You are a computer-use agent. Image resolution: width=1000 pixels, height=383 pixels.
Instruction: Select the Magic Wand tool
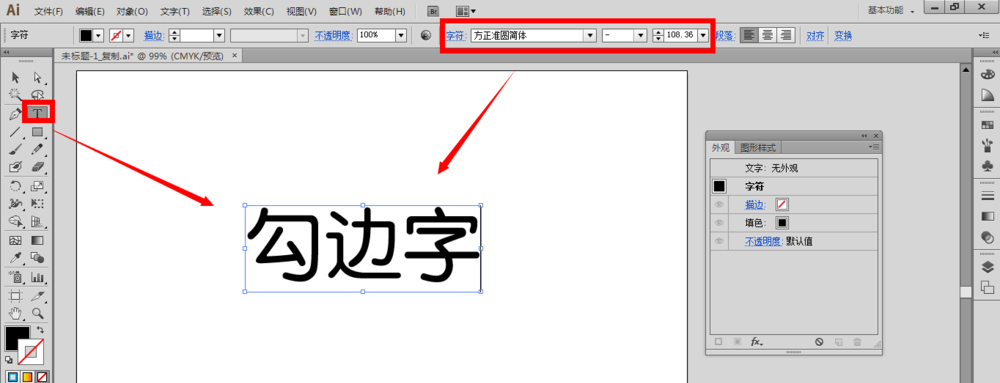coord(16,94)
